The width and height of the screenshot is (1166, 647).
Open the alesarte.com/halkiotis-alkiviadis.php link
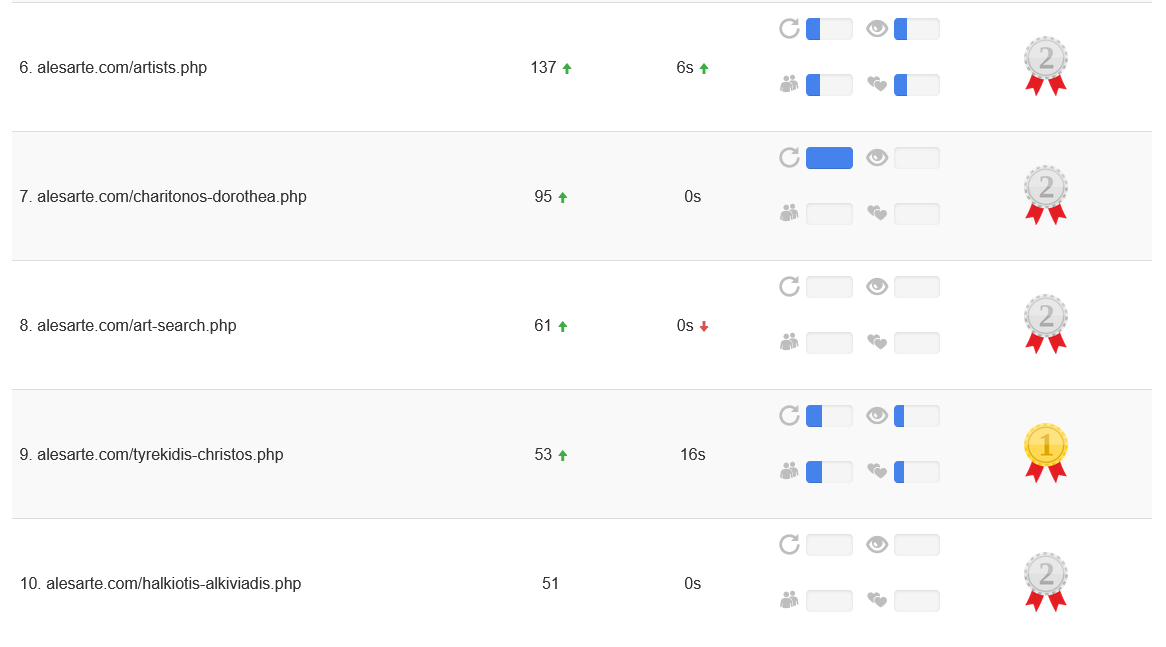(173, 584)
